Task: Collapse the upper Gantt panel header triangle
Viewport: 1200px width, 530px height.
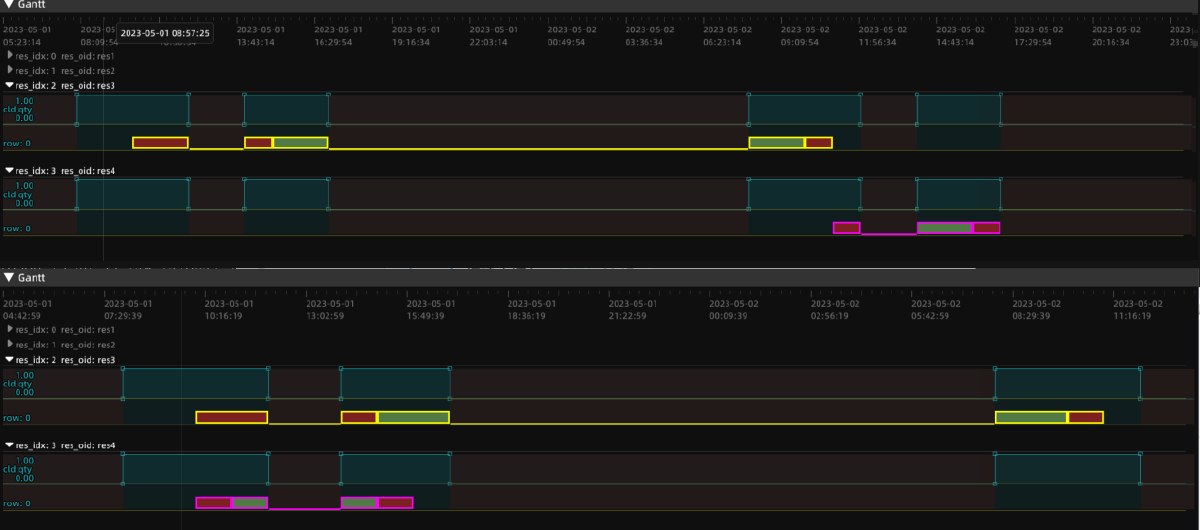Action: 9,5
